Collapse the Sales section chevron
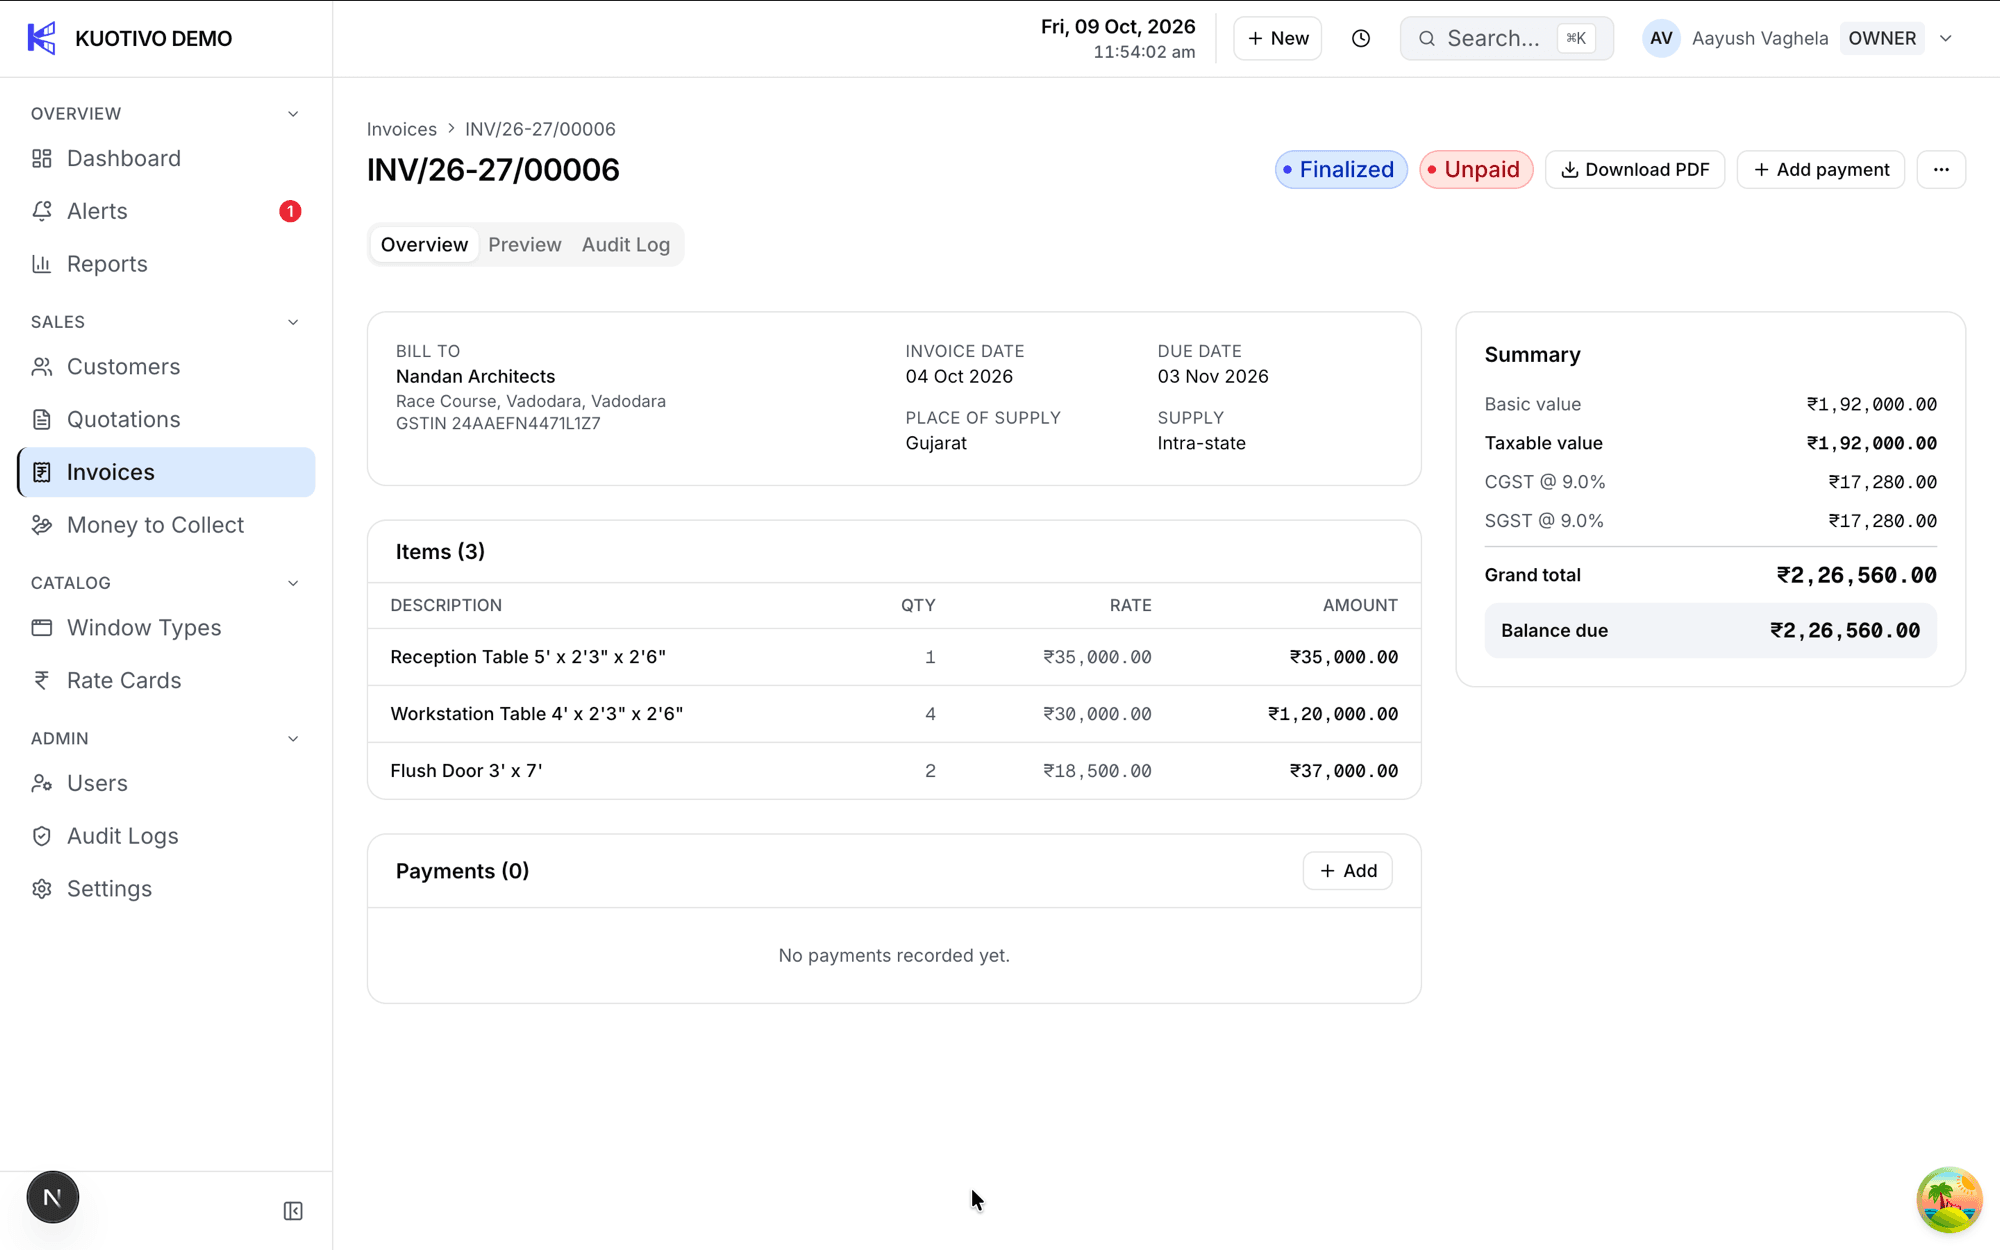This screenshot has height=1250, width=2000. [293, 322]
